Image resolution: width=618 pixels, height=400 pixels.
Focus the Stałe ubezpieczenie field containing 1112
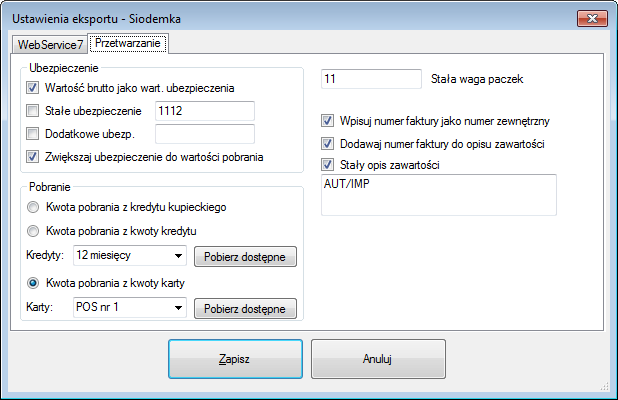pyautogui.click(x=205, y=111)
